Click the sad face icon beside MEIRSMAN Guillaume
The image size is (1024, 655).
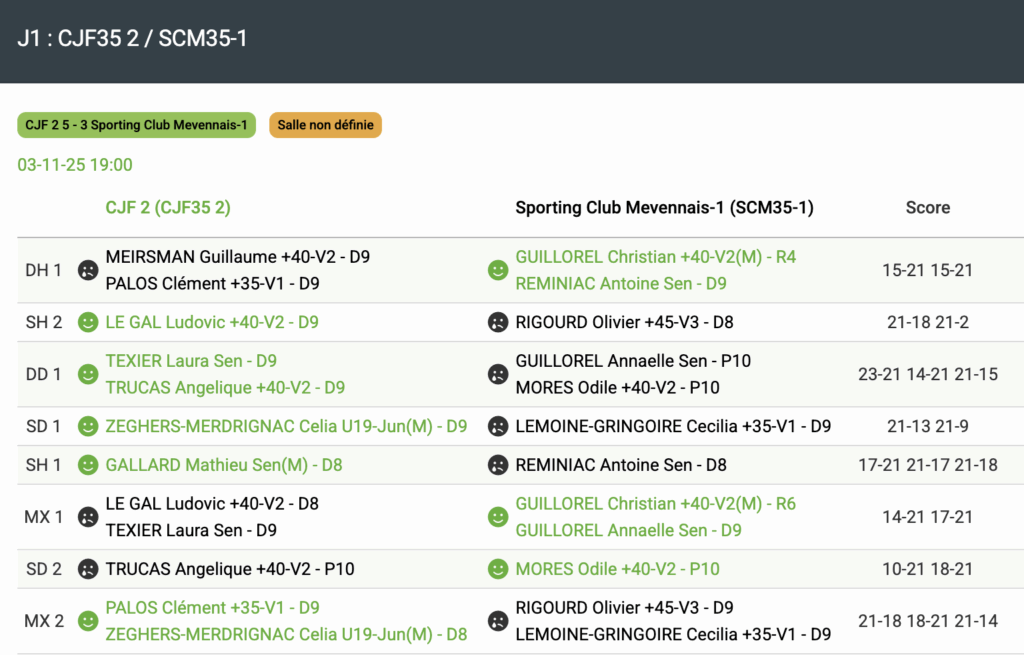click(x=88, y=270)
